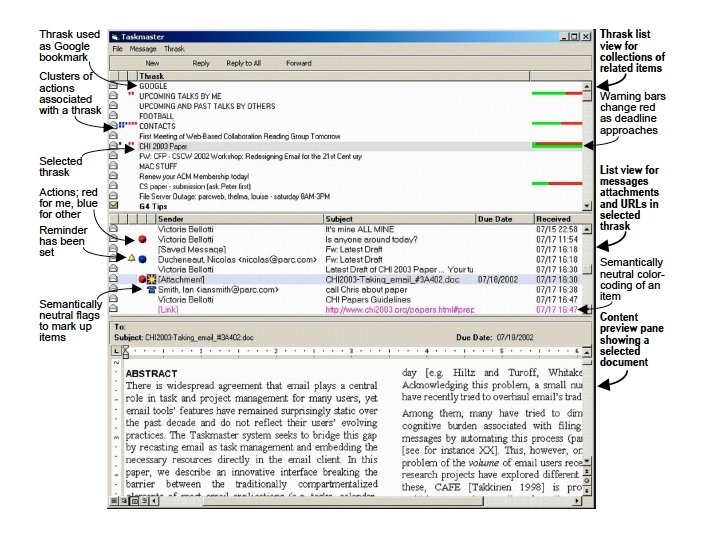Click scroll-up arrow of the thrask list

pos(587,86)
